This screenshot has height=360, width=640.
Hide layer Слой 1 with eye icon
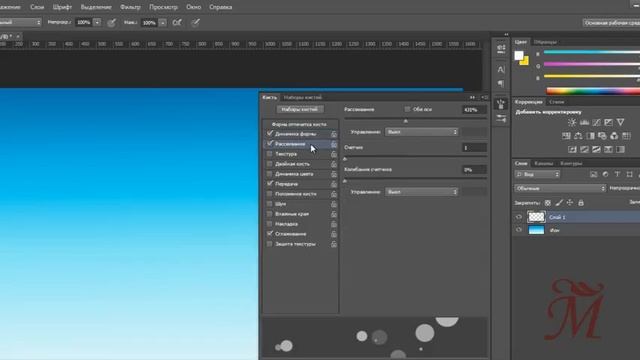click(519, 217)
